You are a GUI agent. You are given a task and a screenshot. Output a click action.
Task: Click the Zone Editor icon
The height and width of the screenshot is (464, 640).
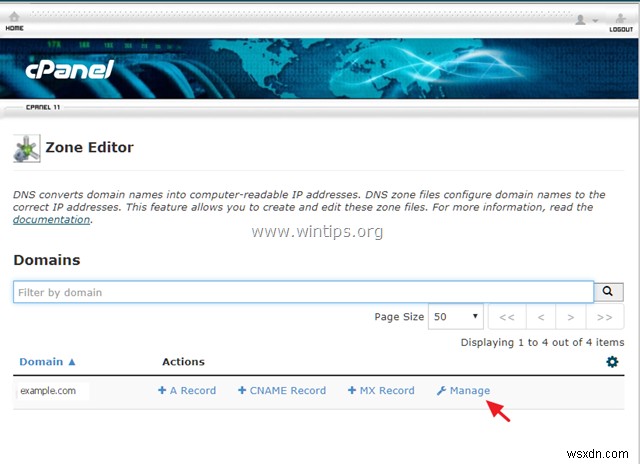pyautogui.click(x=27, y=148)
